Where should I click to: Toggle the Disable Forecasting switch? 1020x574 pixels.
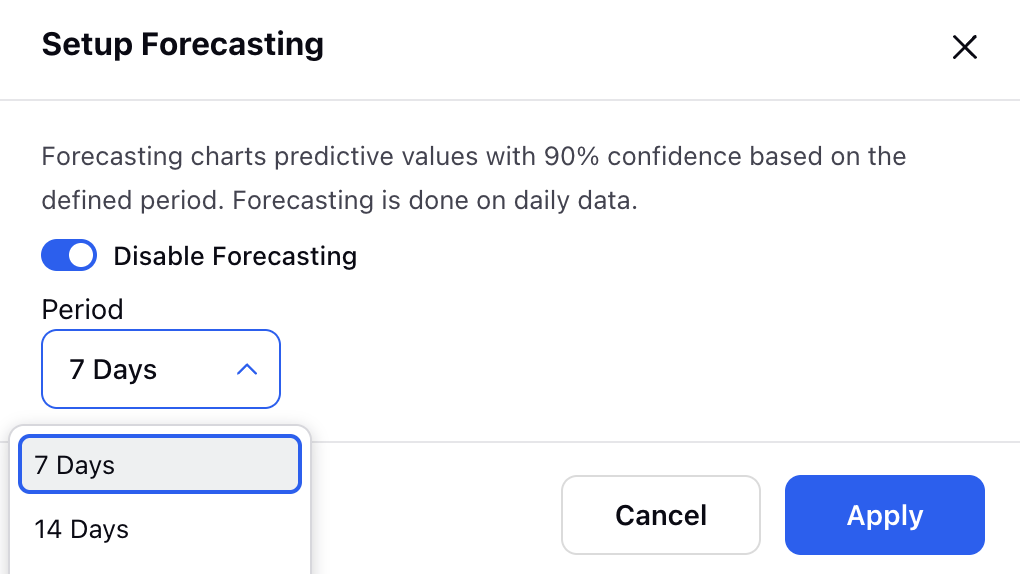tap(69, 255)
